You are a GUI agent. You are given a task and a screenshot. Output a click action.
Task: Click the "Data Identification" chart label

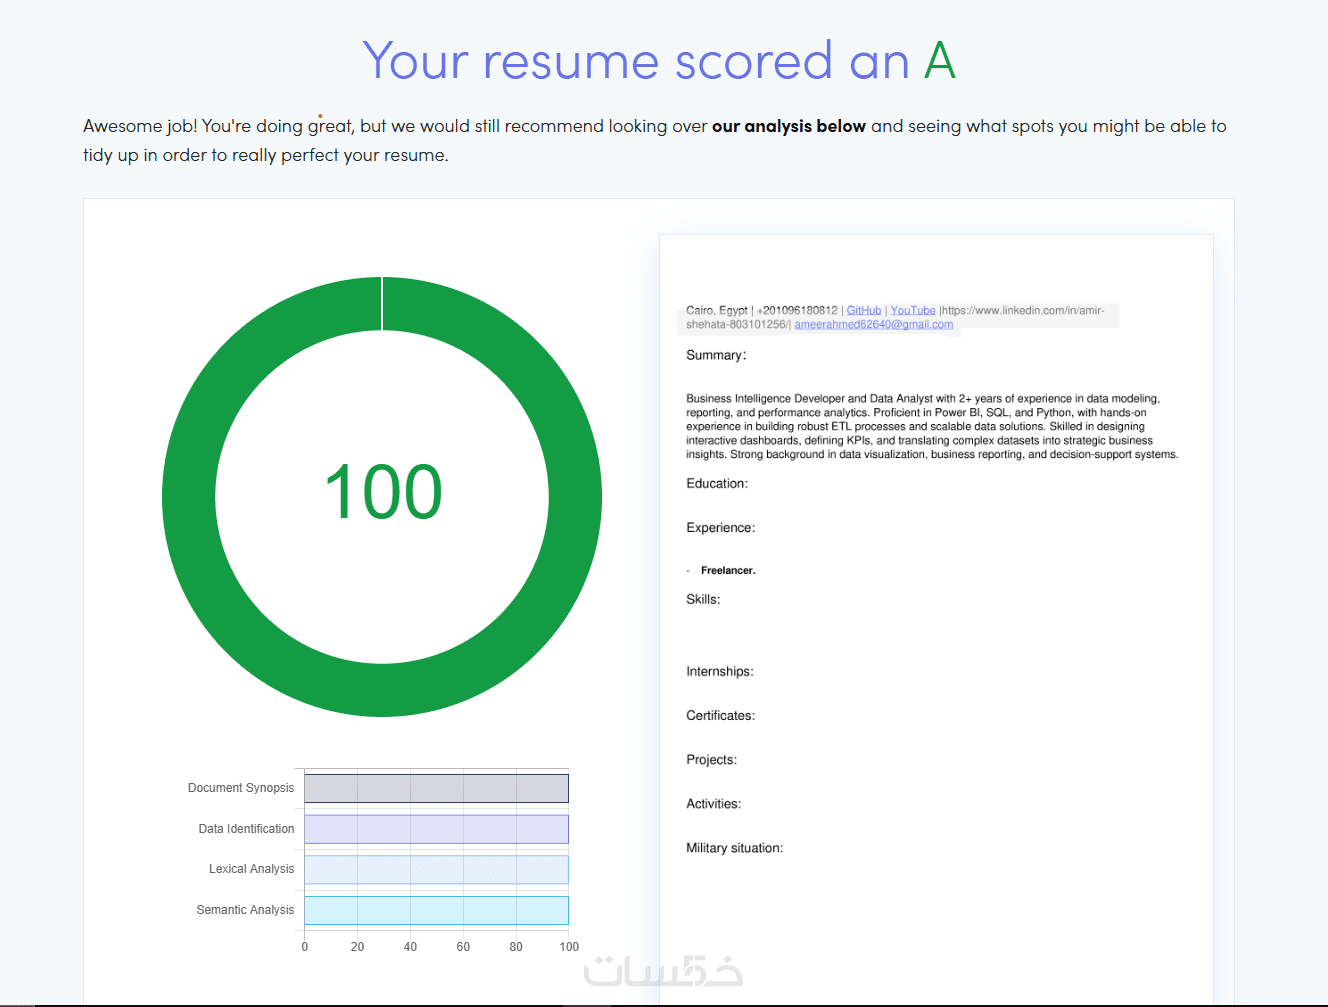(246, 829)
